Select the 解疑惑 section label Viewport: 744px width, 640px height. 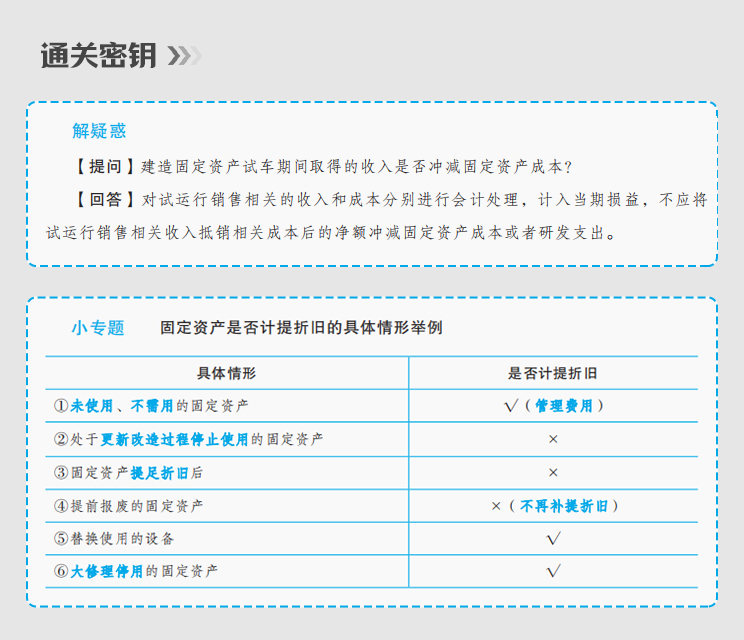(x=99, y=132)
